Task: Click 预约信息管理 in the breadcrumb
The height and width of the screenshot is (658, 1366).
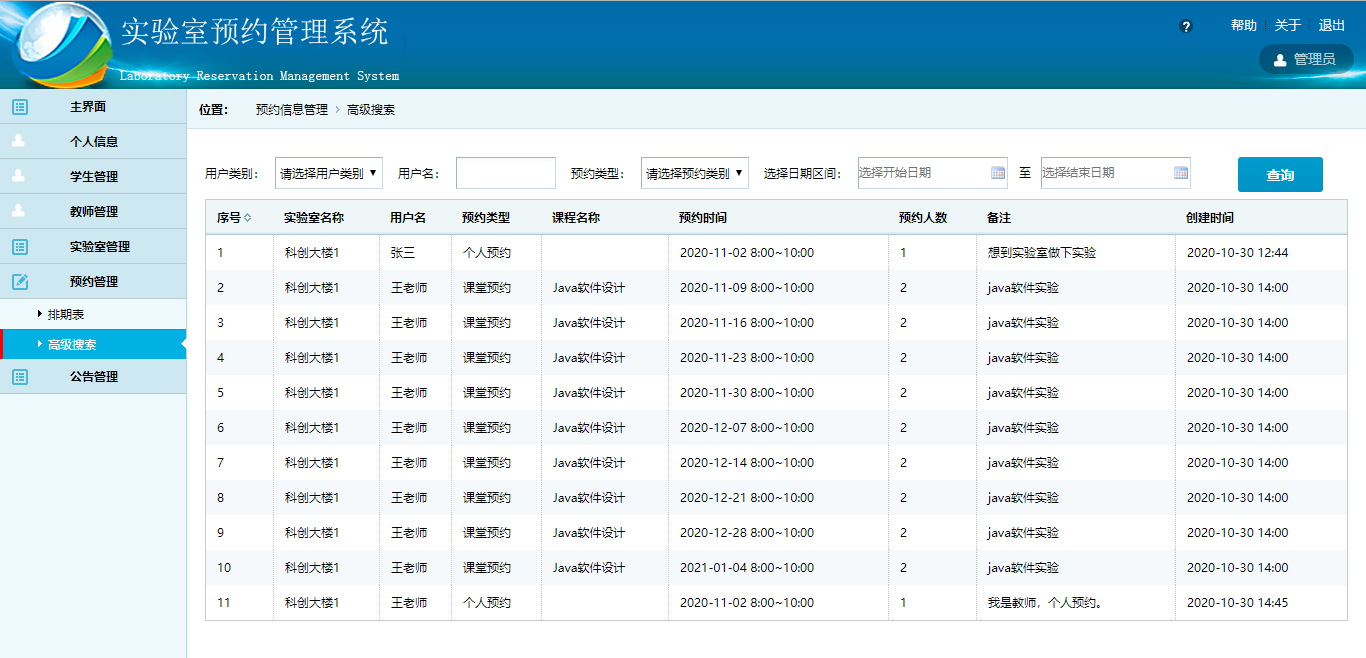Action: point(292,110)
